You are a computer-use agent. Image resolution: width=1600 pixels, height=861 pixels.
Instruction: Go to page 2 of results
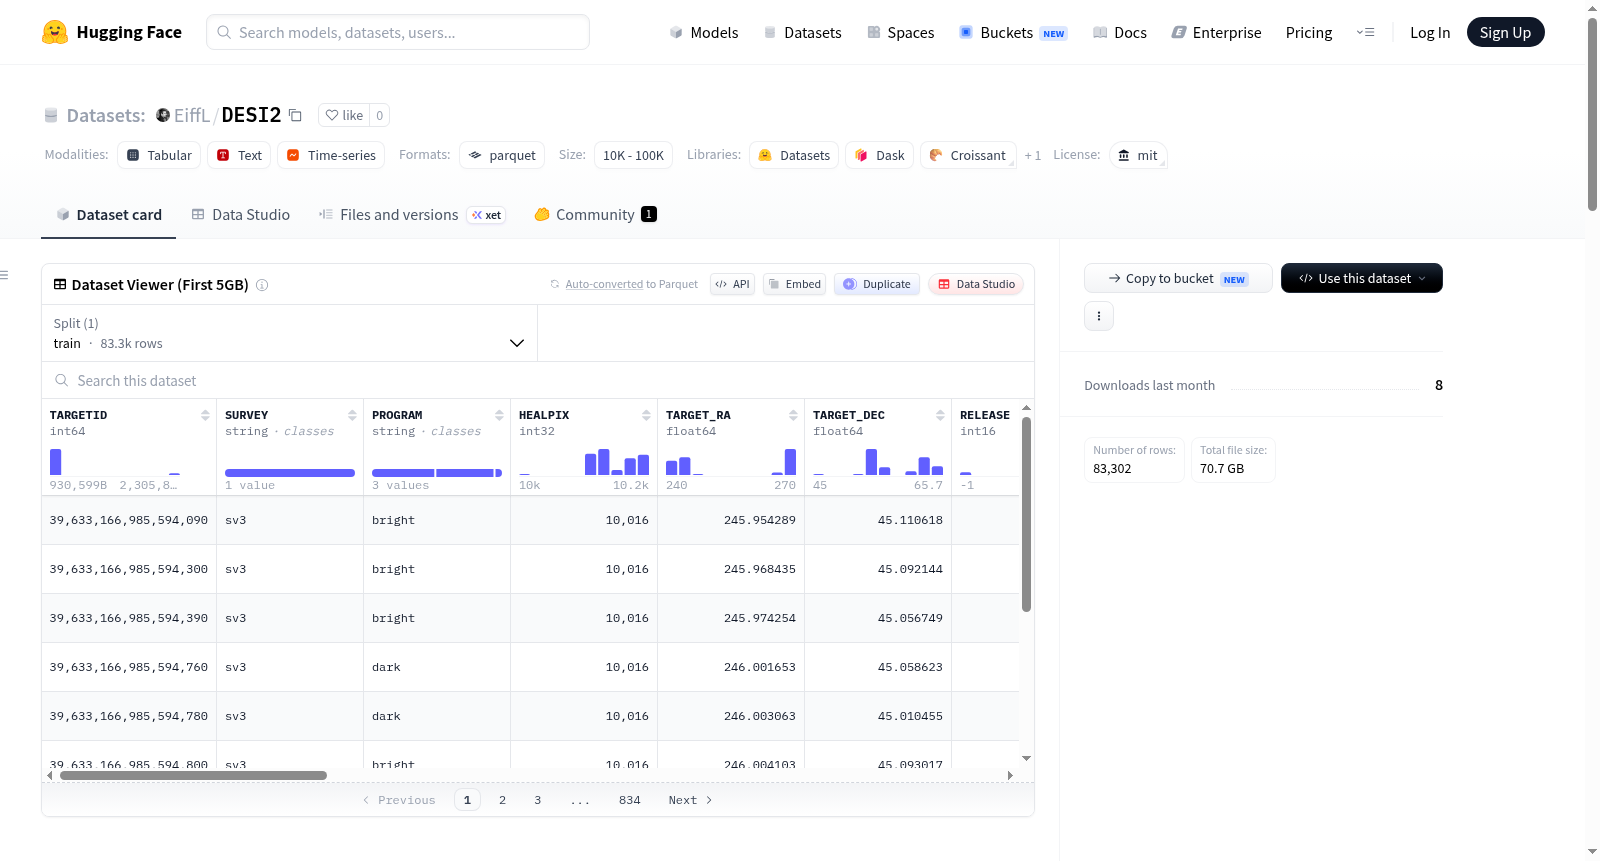point(502,800)
